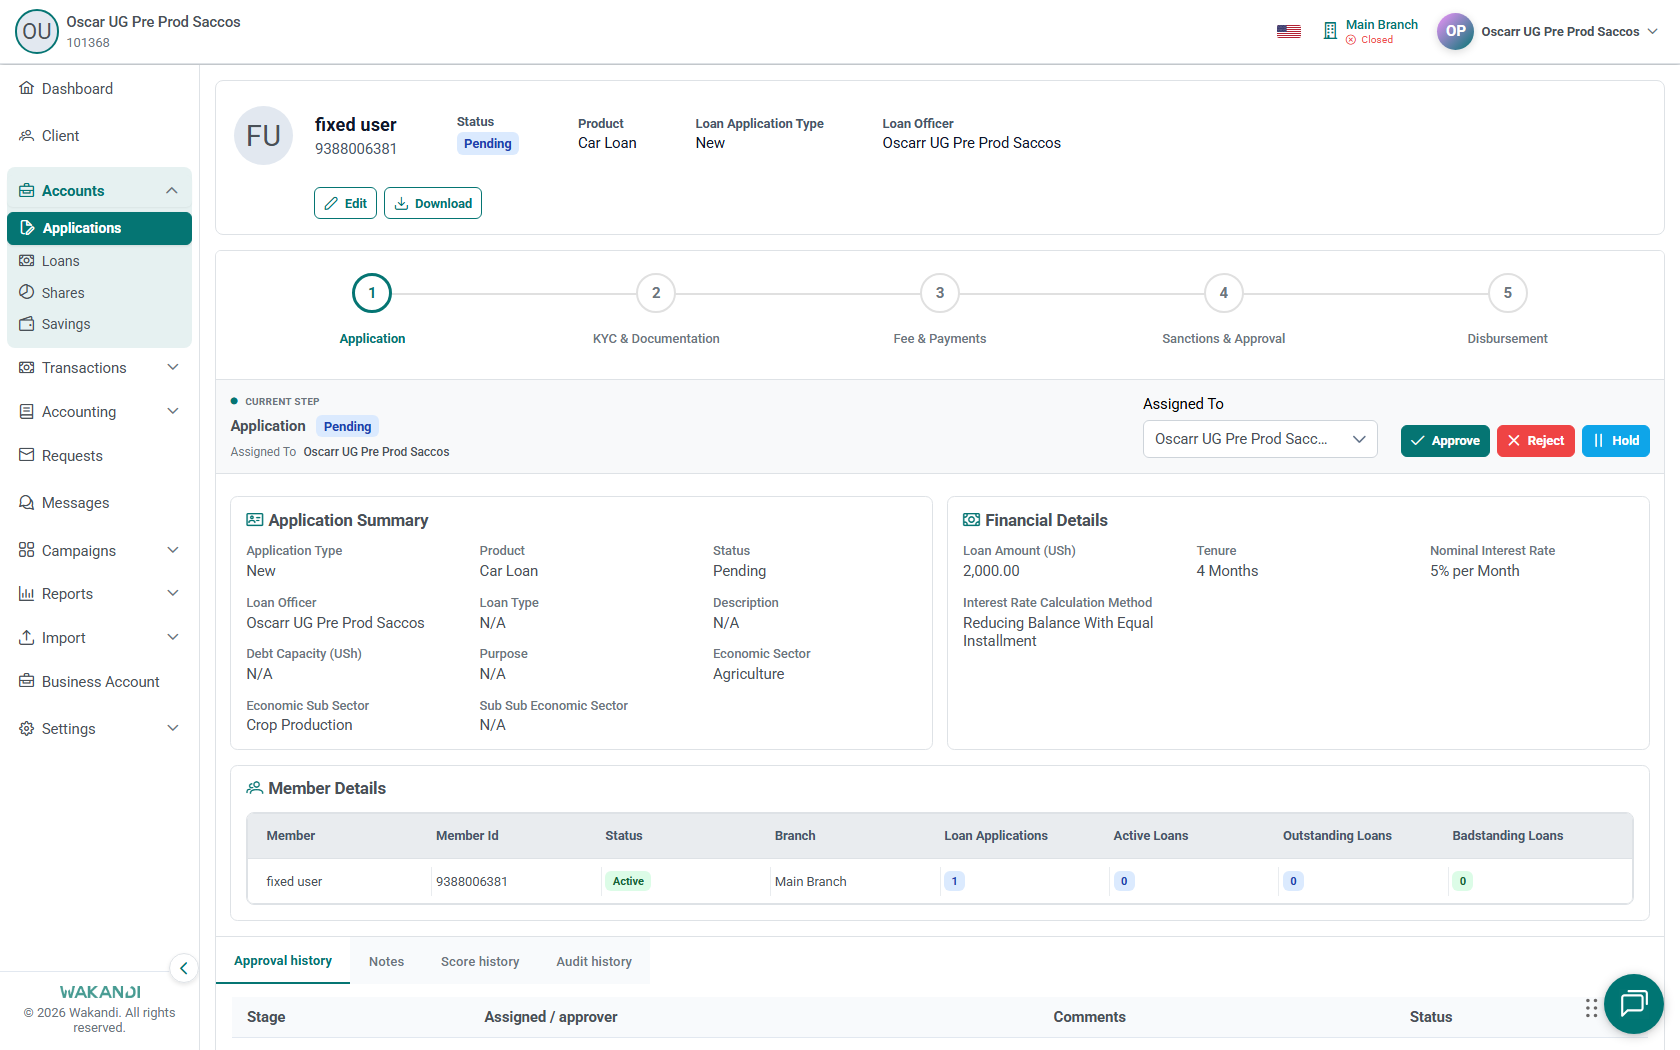Open the chat support bubble icon
This screenshot has width=1680, height=1050.
(x=1633, y=1003)
